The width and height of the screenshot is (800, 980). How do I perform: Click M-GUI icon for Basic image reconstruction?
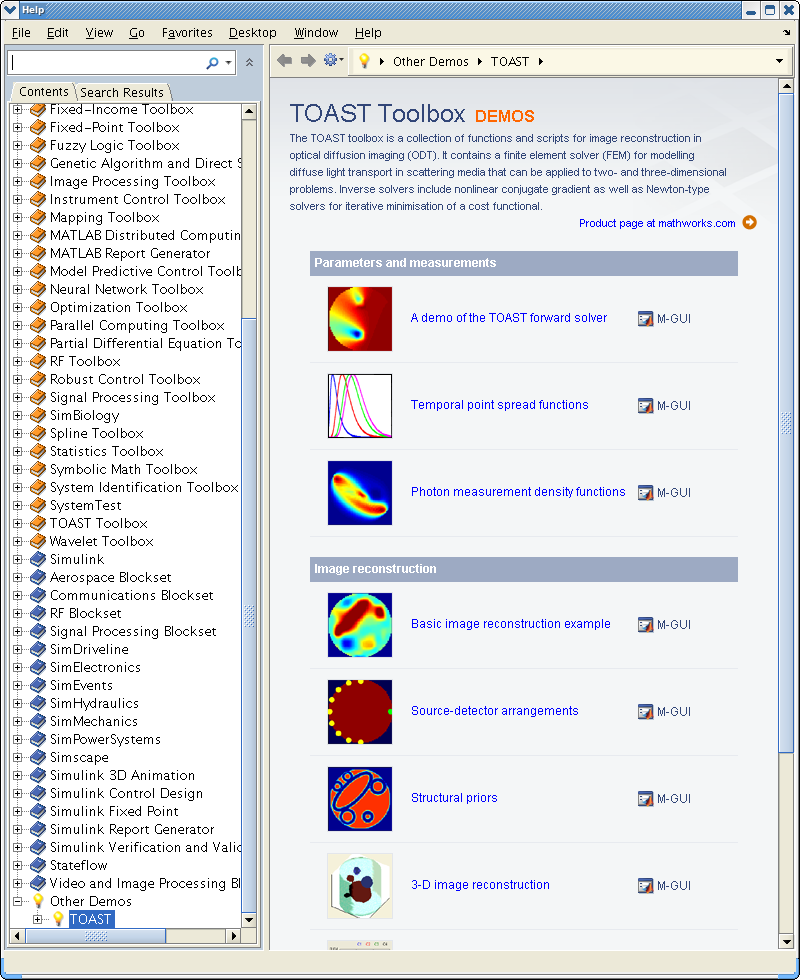645,624
